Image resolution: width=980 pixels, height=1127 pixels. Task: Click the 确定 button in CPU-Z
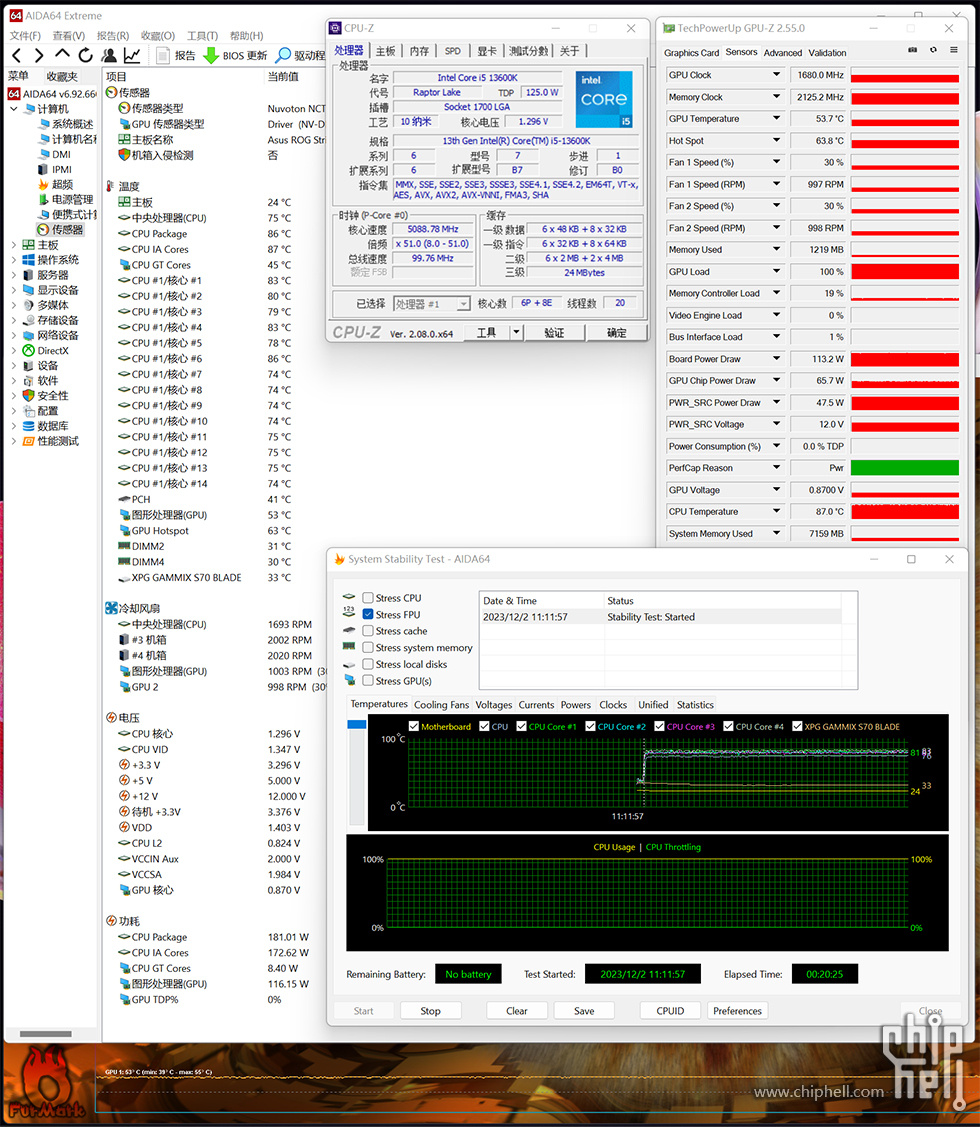pyautogui.click(x=616, y=332)
